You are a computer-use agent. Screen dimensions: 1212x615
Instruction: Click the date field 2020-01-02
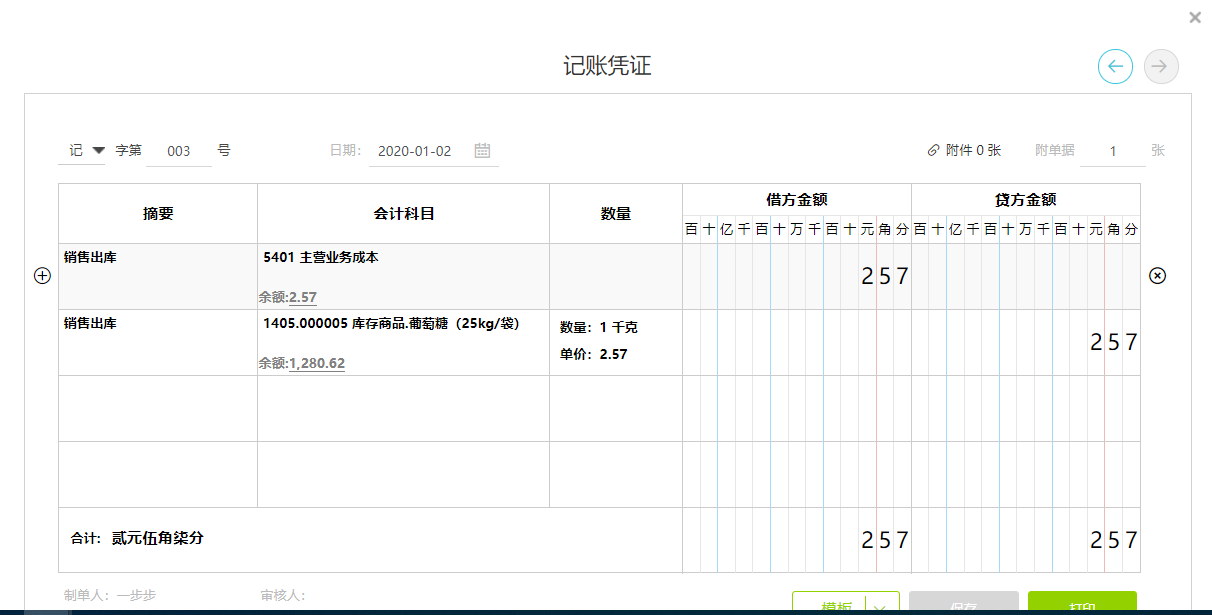pyautogui.click(x=415, y=152)
